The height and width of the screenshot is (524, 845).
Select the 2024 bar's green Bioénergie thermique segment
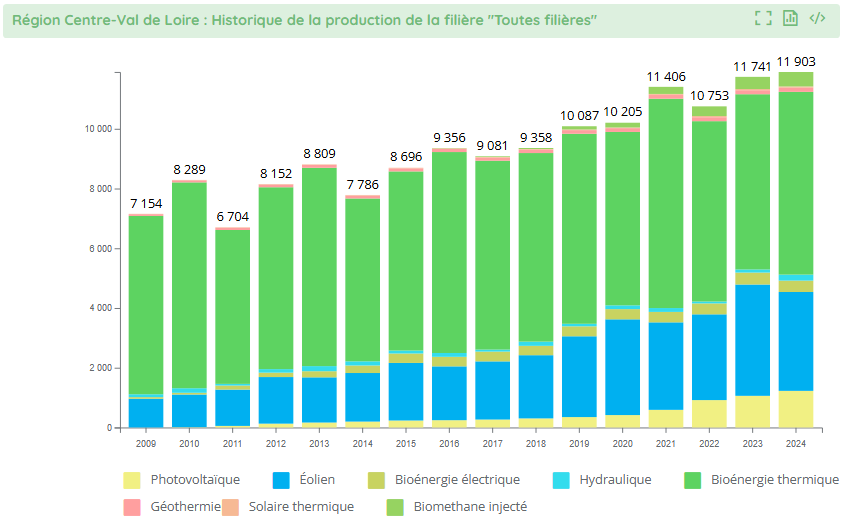click(x=795, y=180)
